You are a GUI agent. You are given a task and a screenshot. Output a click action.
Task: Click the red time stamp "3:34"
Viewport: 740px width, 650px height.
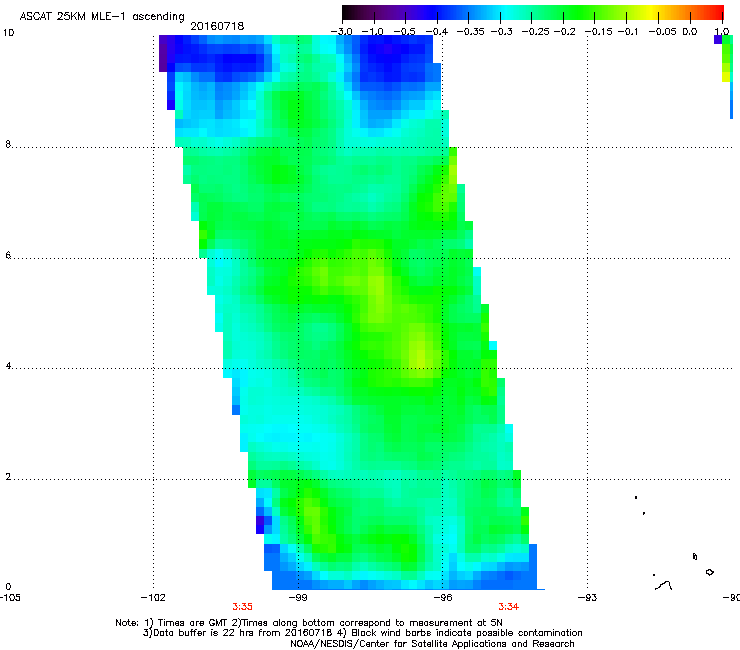pos(508,607)
